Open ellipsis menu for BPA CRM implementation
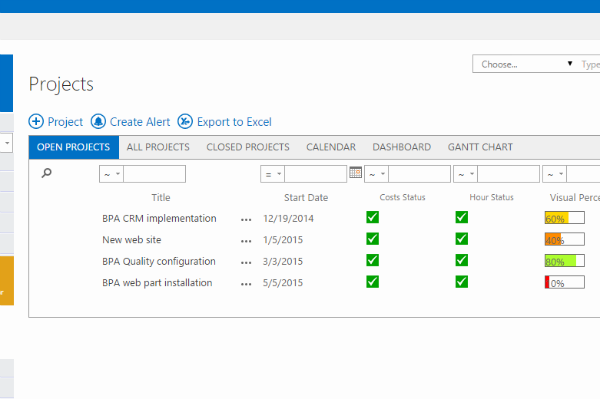The width and height of the screenshot is (600, 399). [x=246, y=220]
